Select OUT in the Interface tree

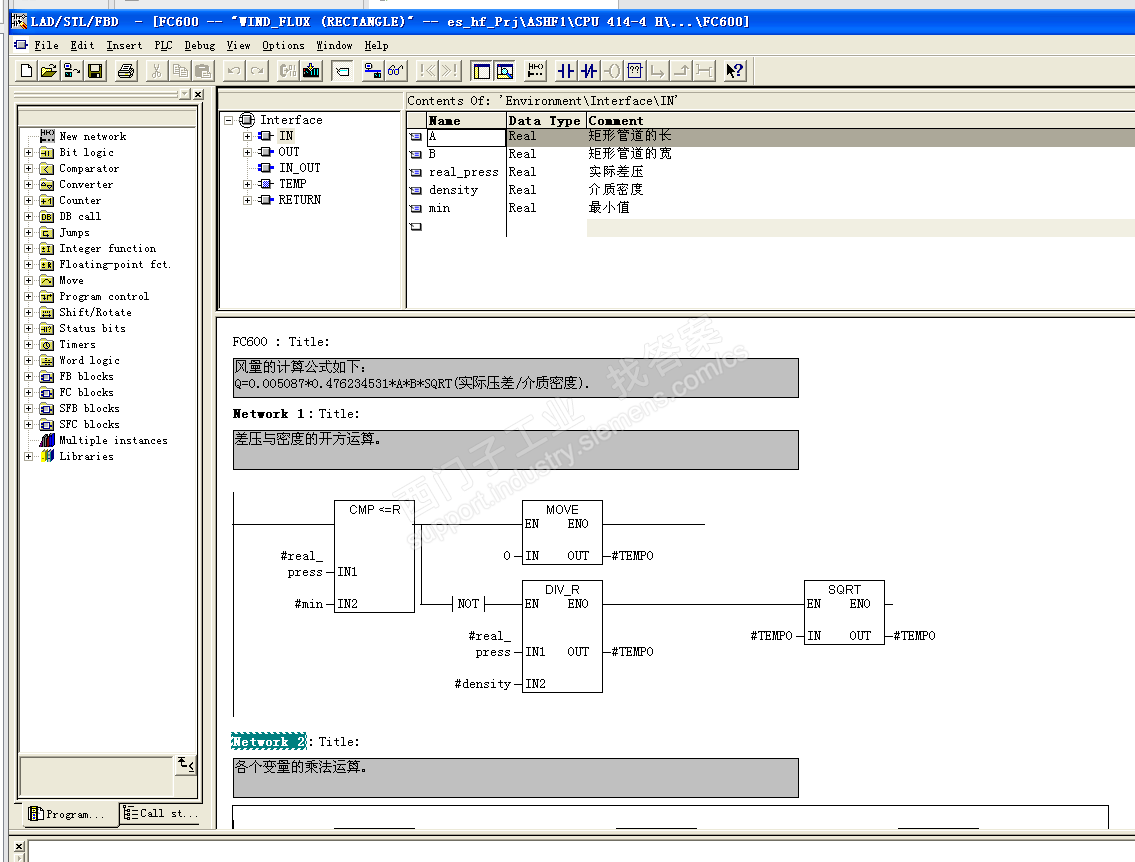pyautogui.click(x=288, y=152)
